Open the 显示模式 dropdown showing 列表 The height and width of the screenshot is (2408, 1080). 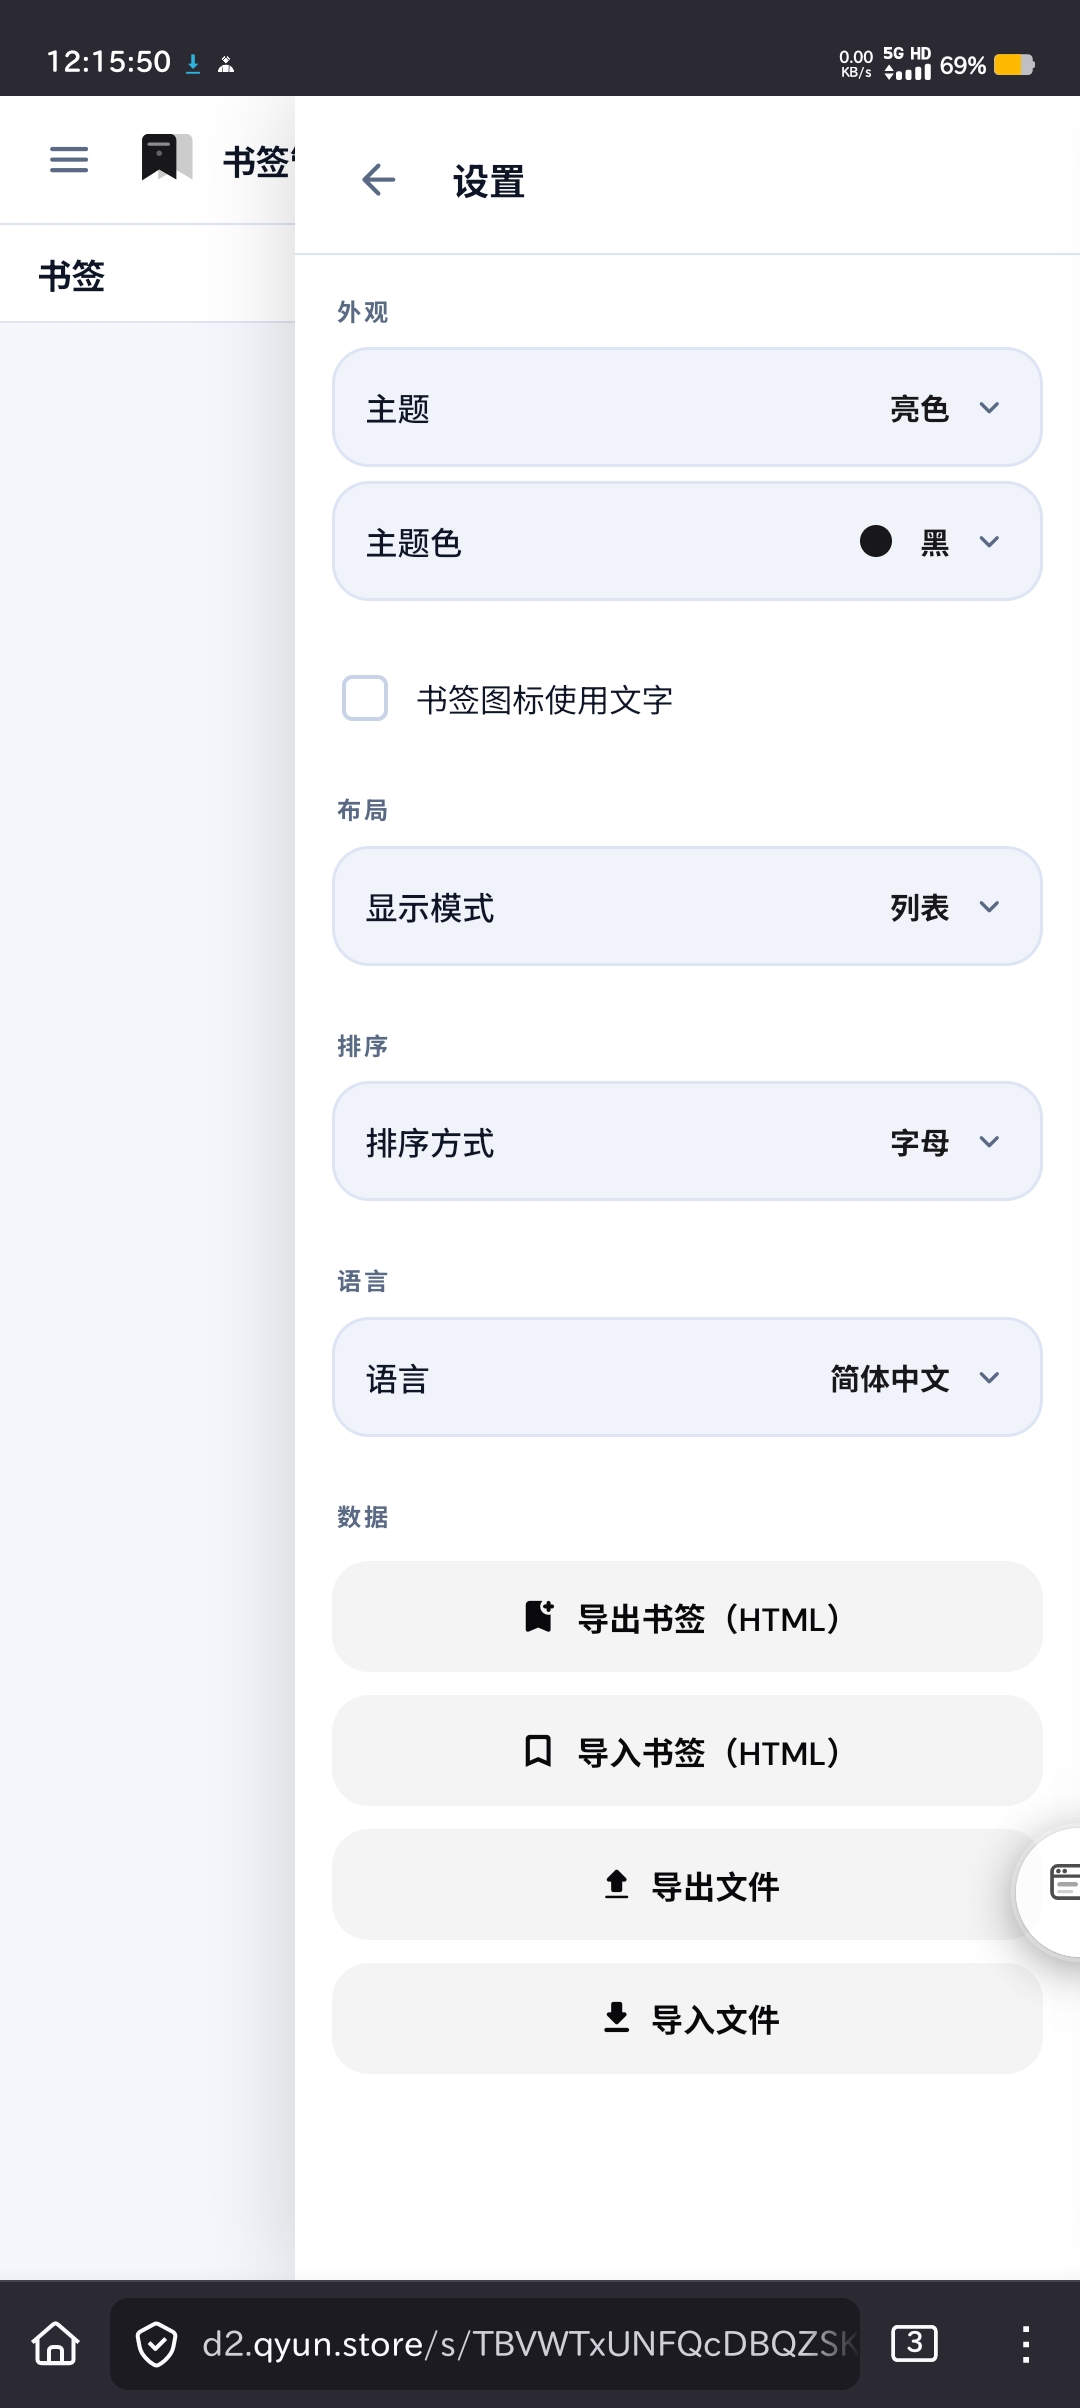(x=687, y=907)
